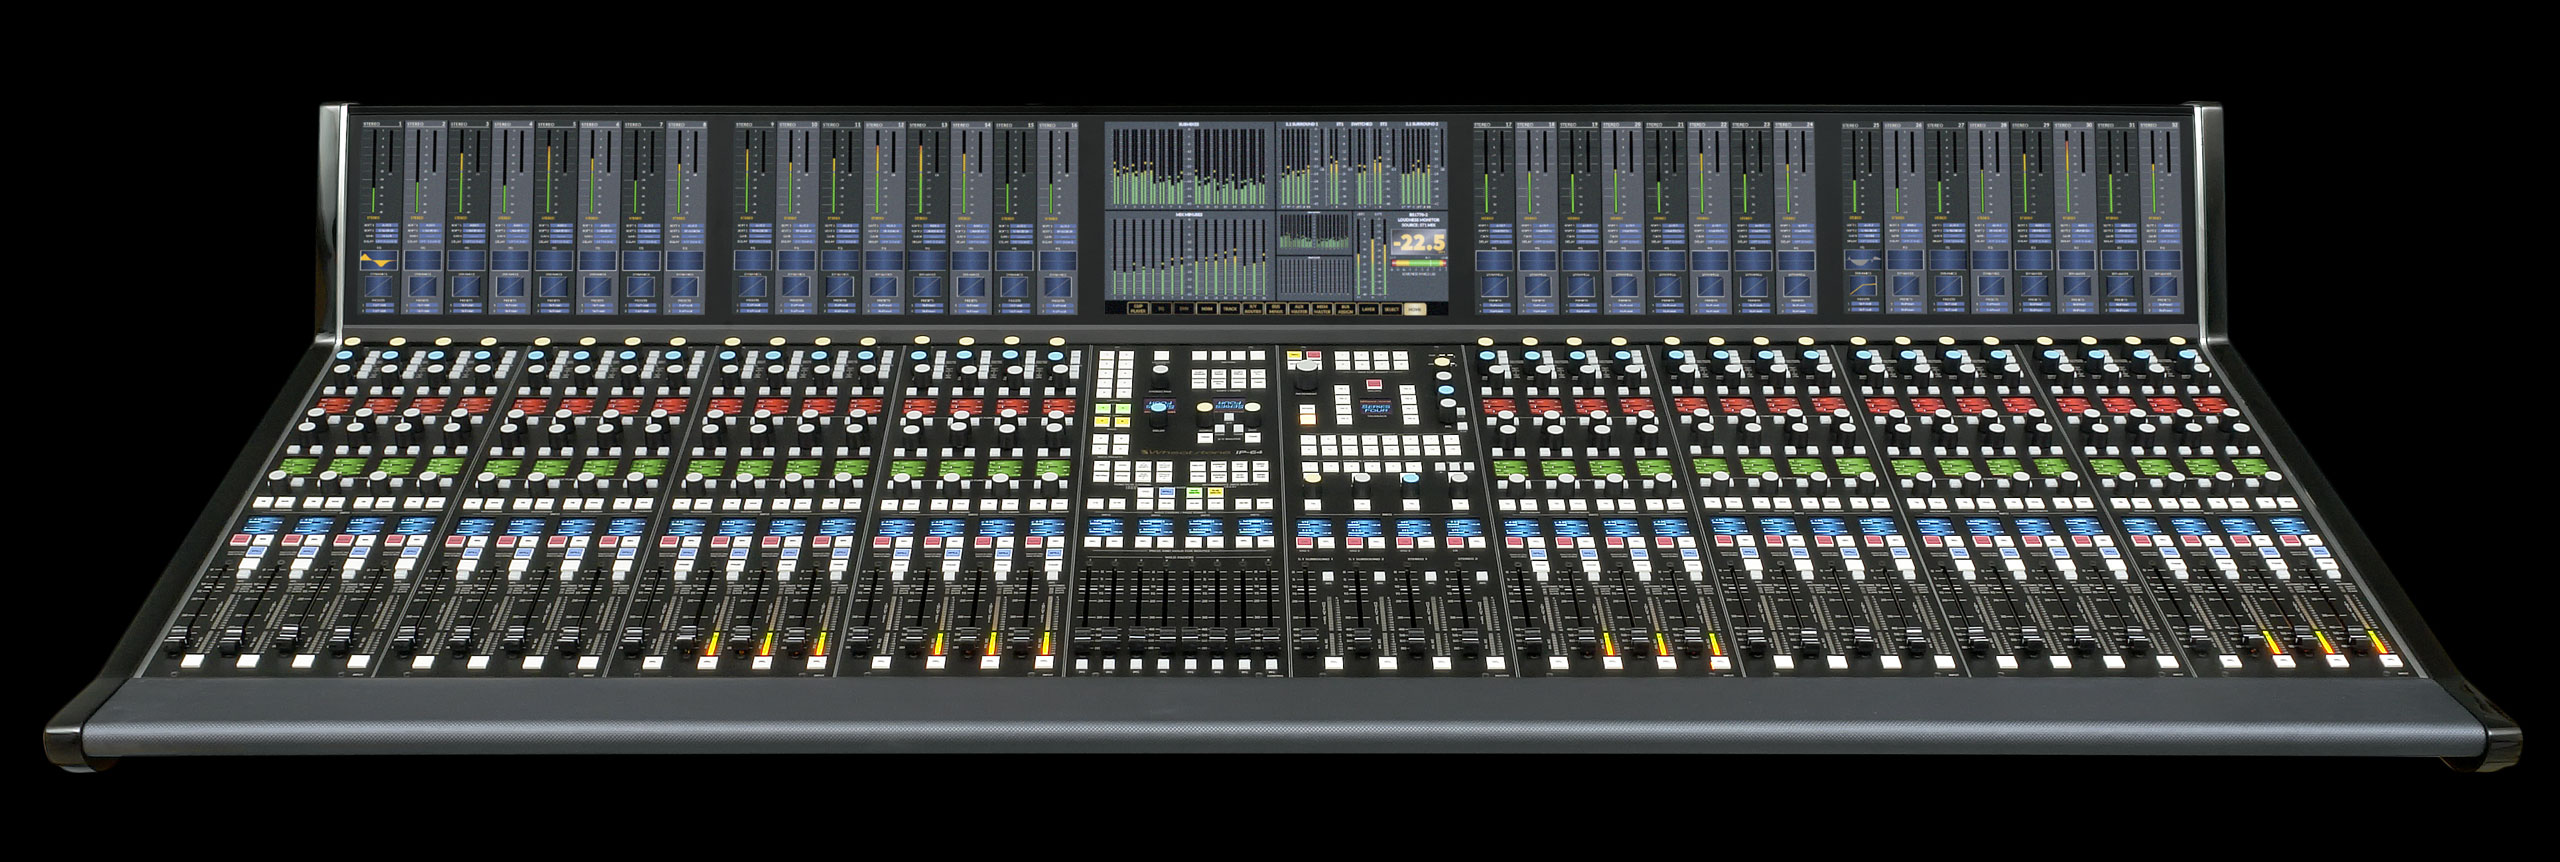Click button below the first MXM master fader
This screenshot has height=862, width=2560.
[x=1082, y=665]
